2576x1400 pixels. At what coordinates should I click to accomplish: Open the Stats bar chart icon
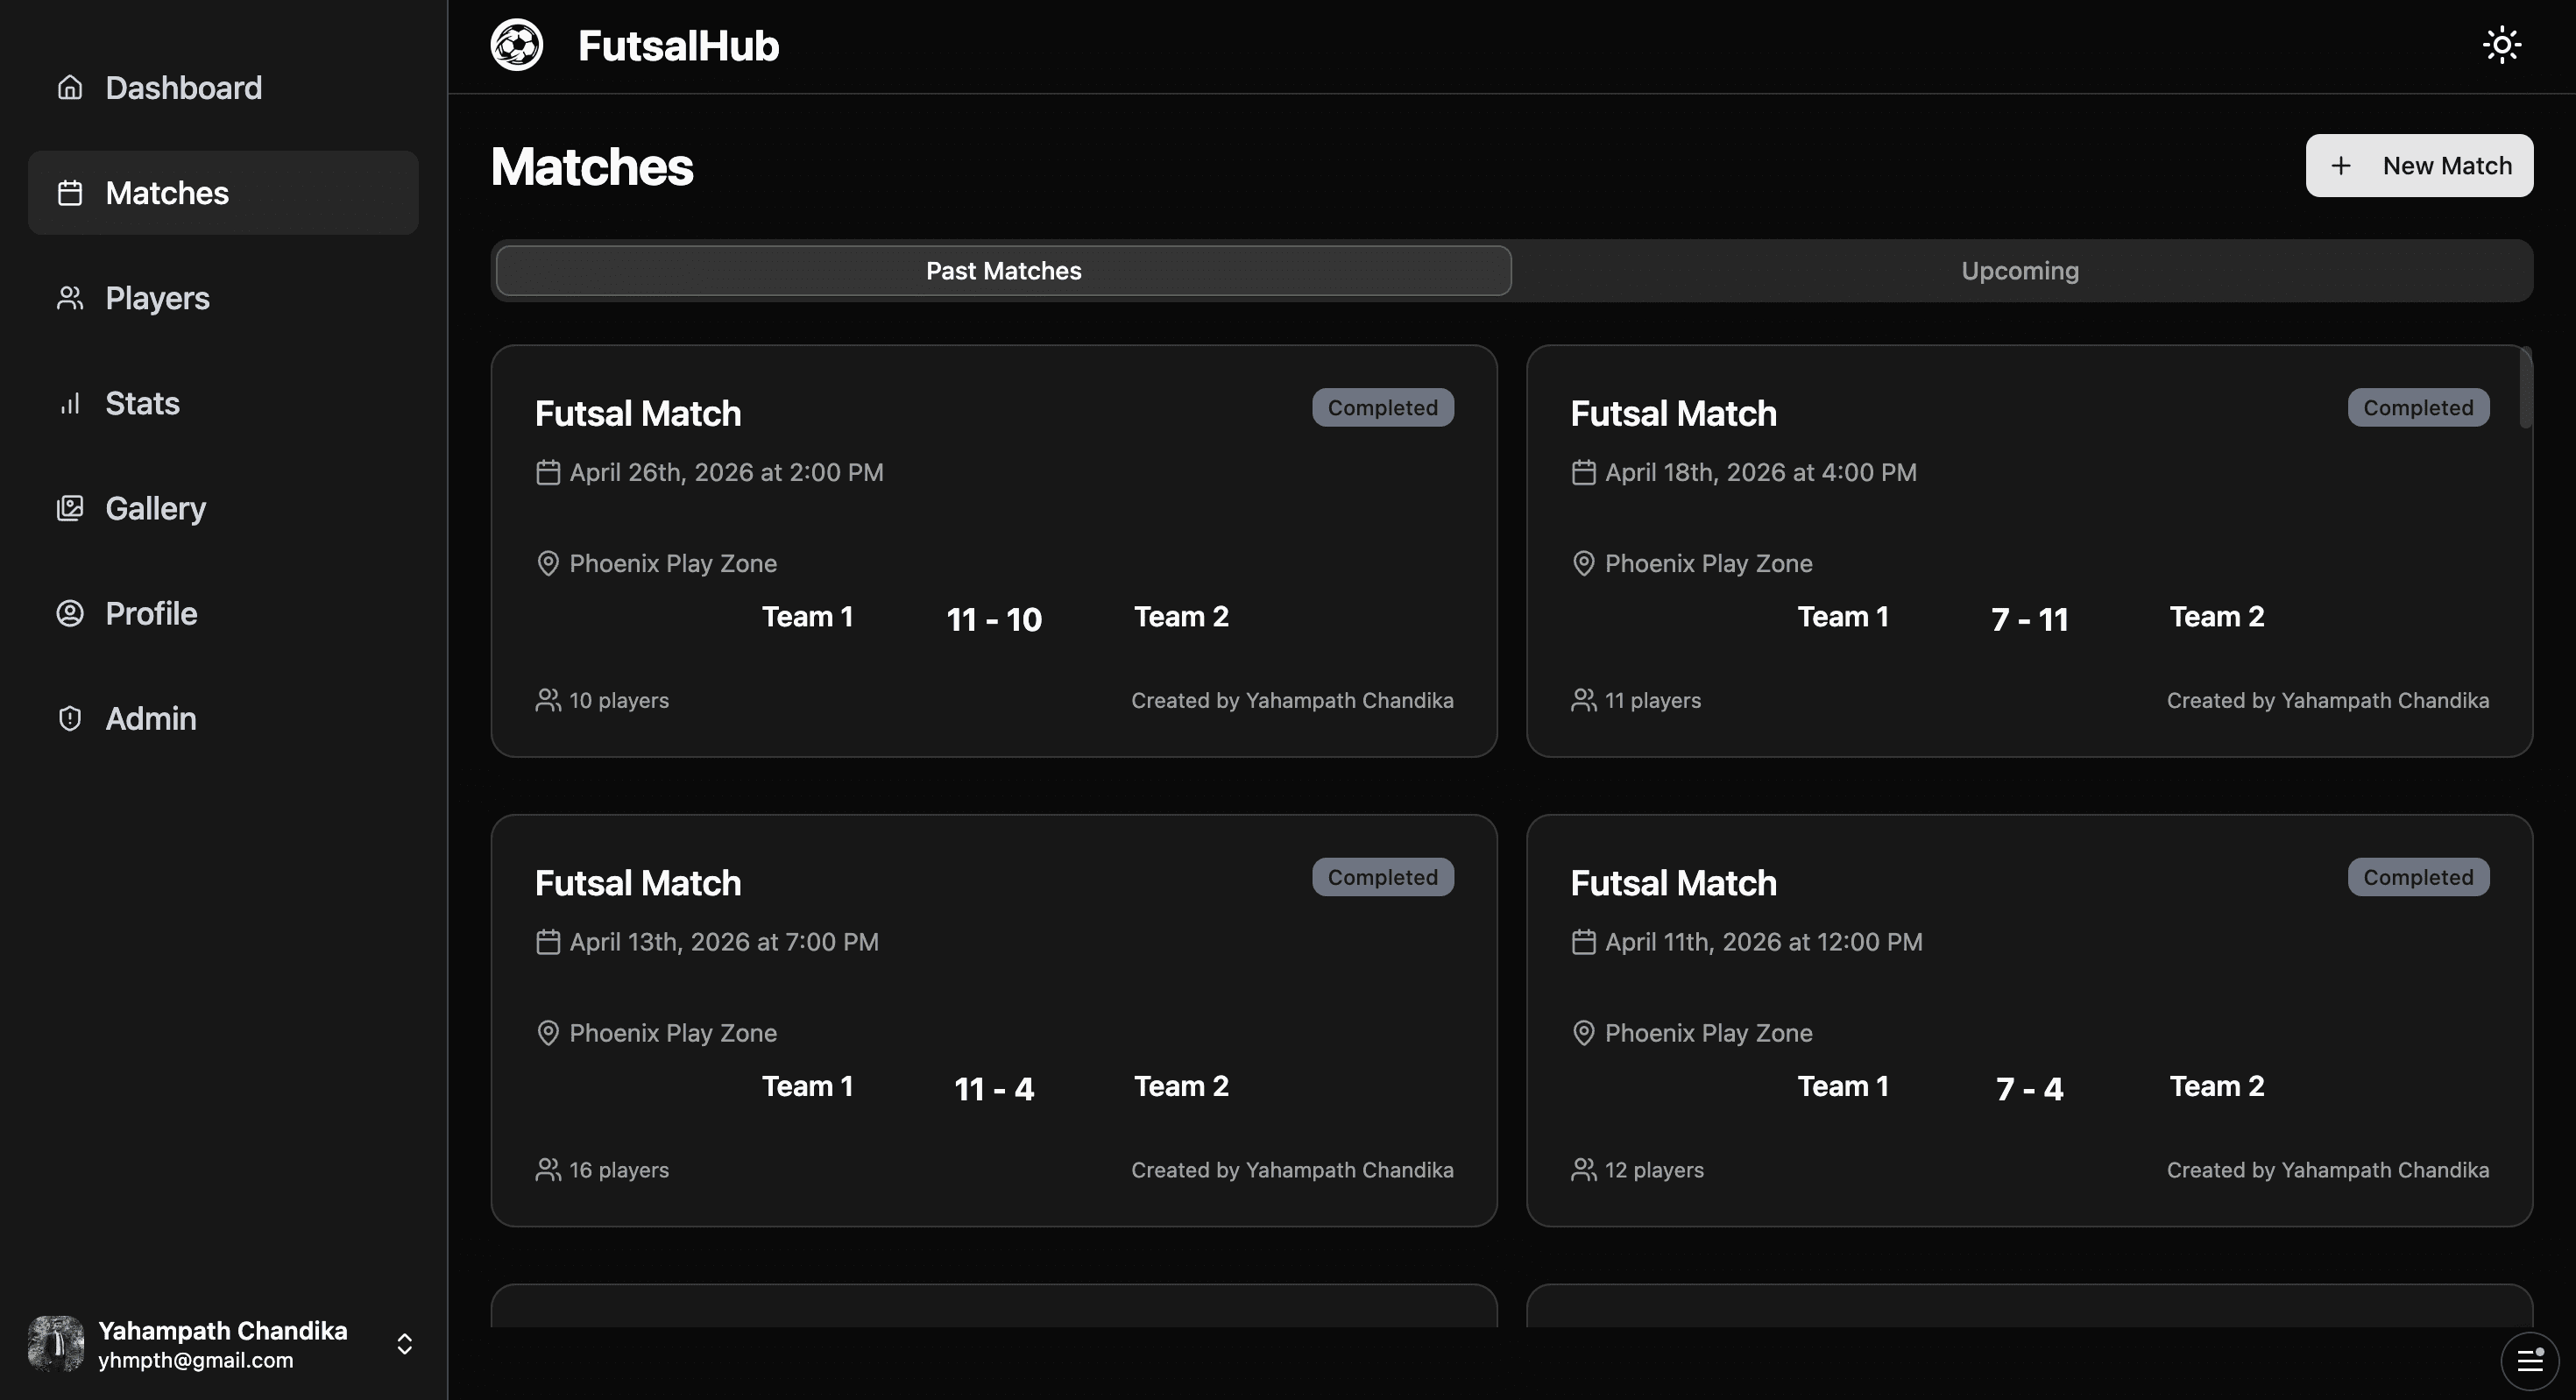pyautogui.click(x=69, y=403)
